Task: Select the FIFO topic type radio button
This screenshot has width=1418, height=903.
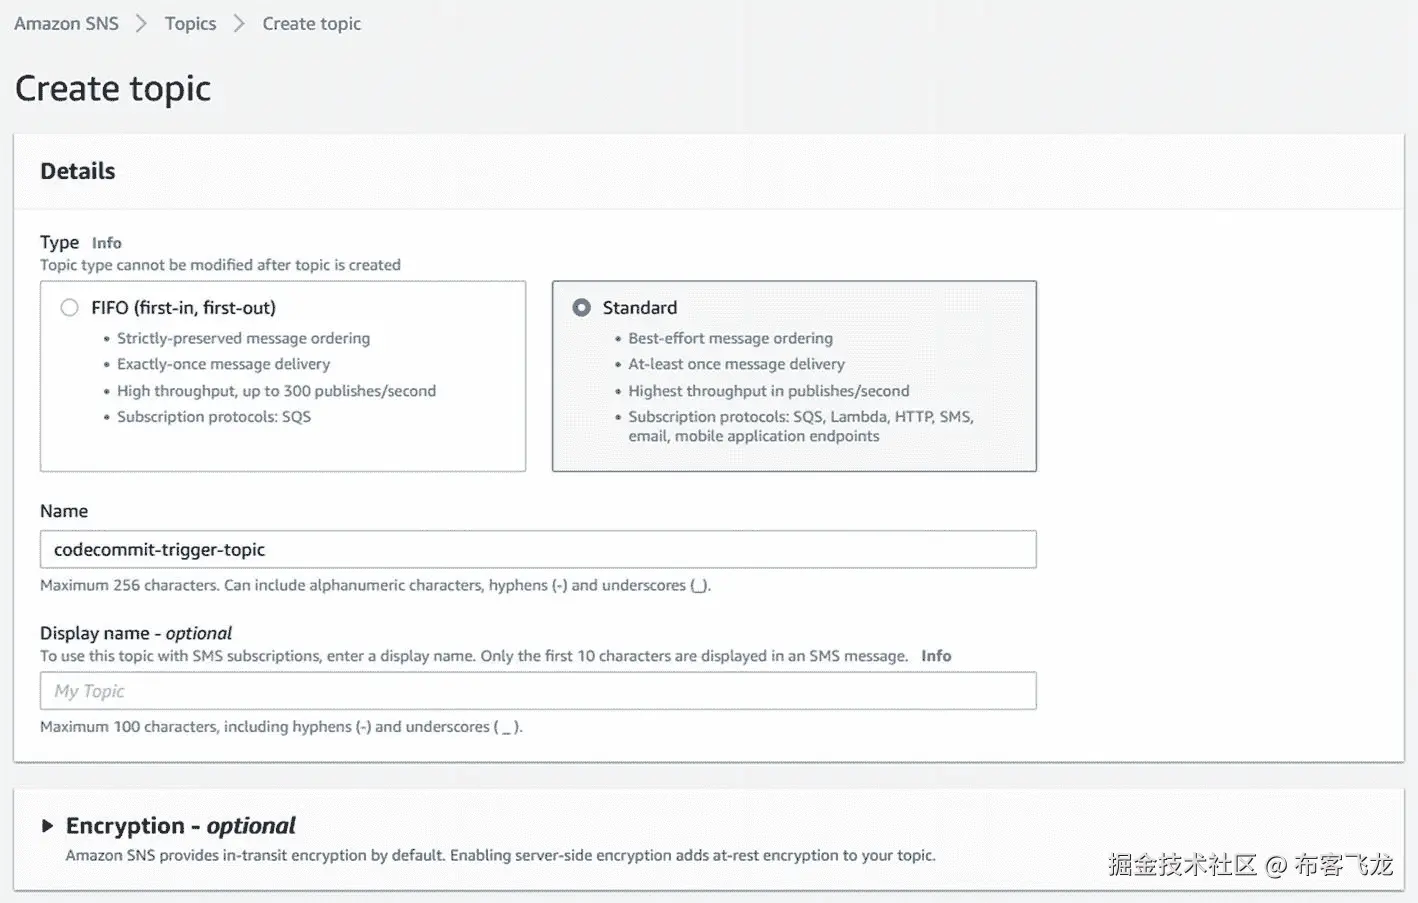Action: 69,307
